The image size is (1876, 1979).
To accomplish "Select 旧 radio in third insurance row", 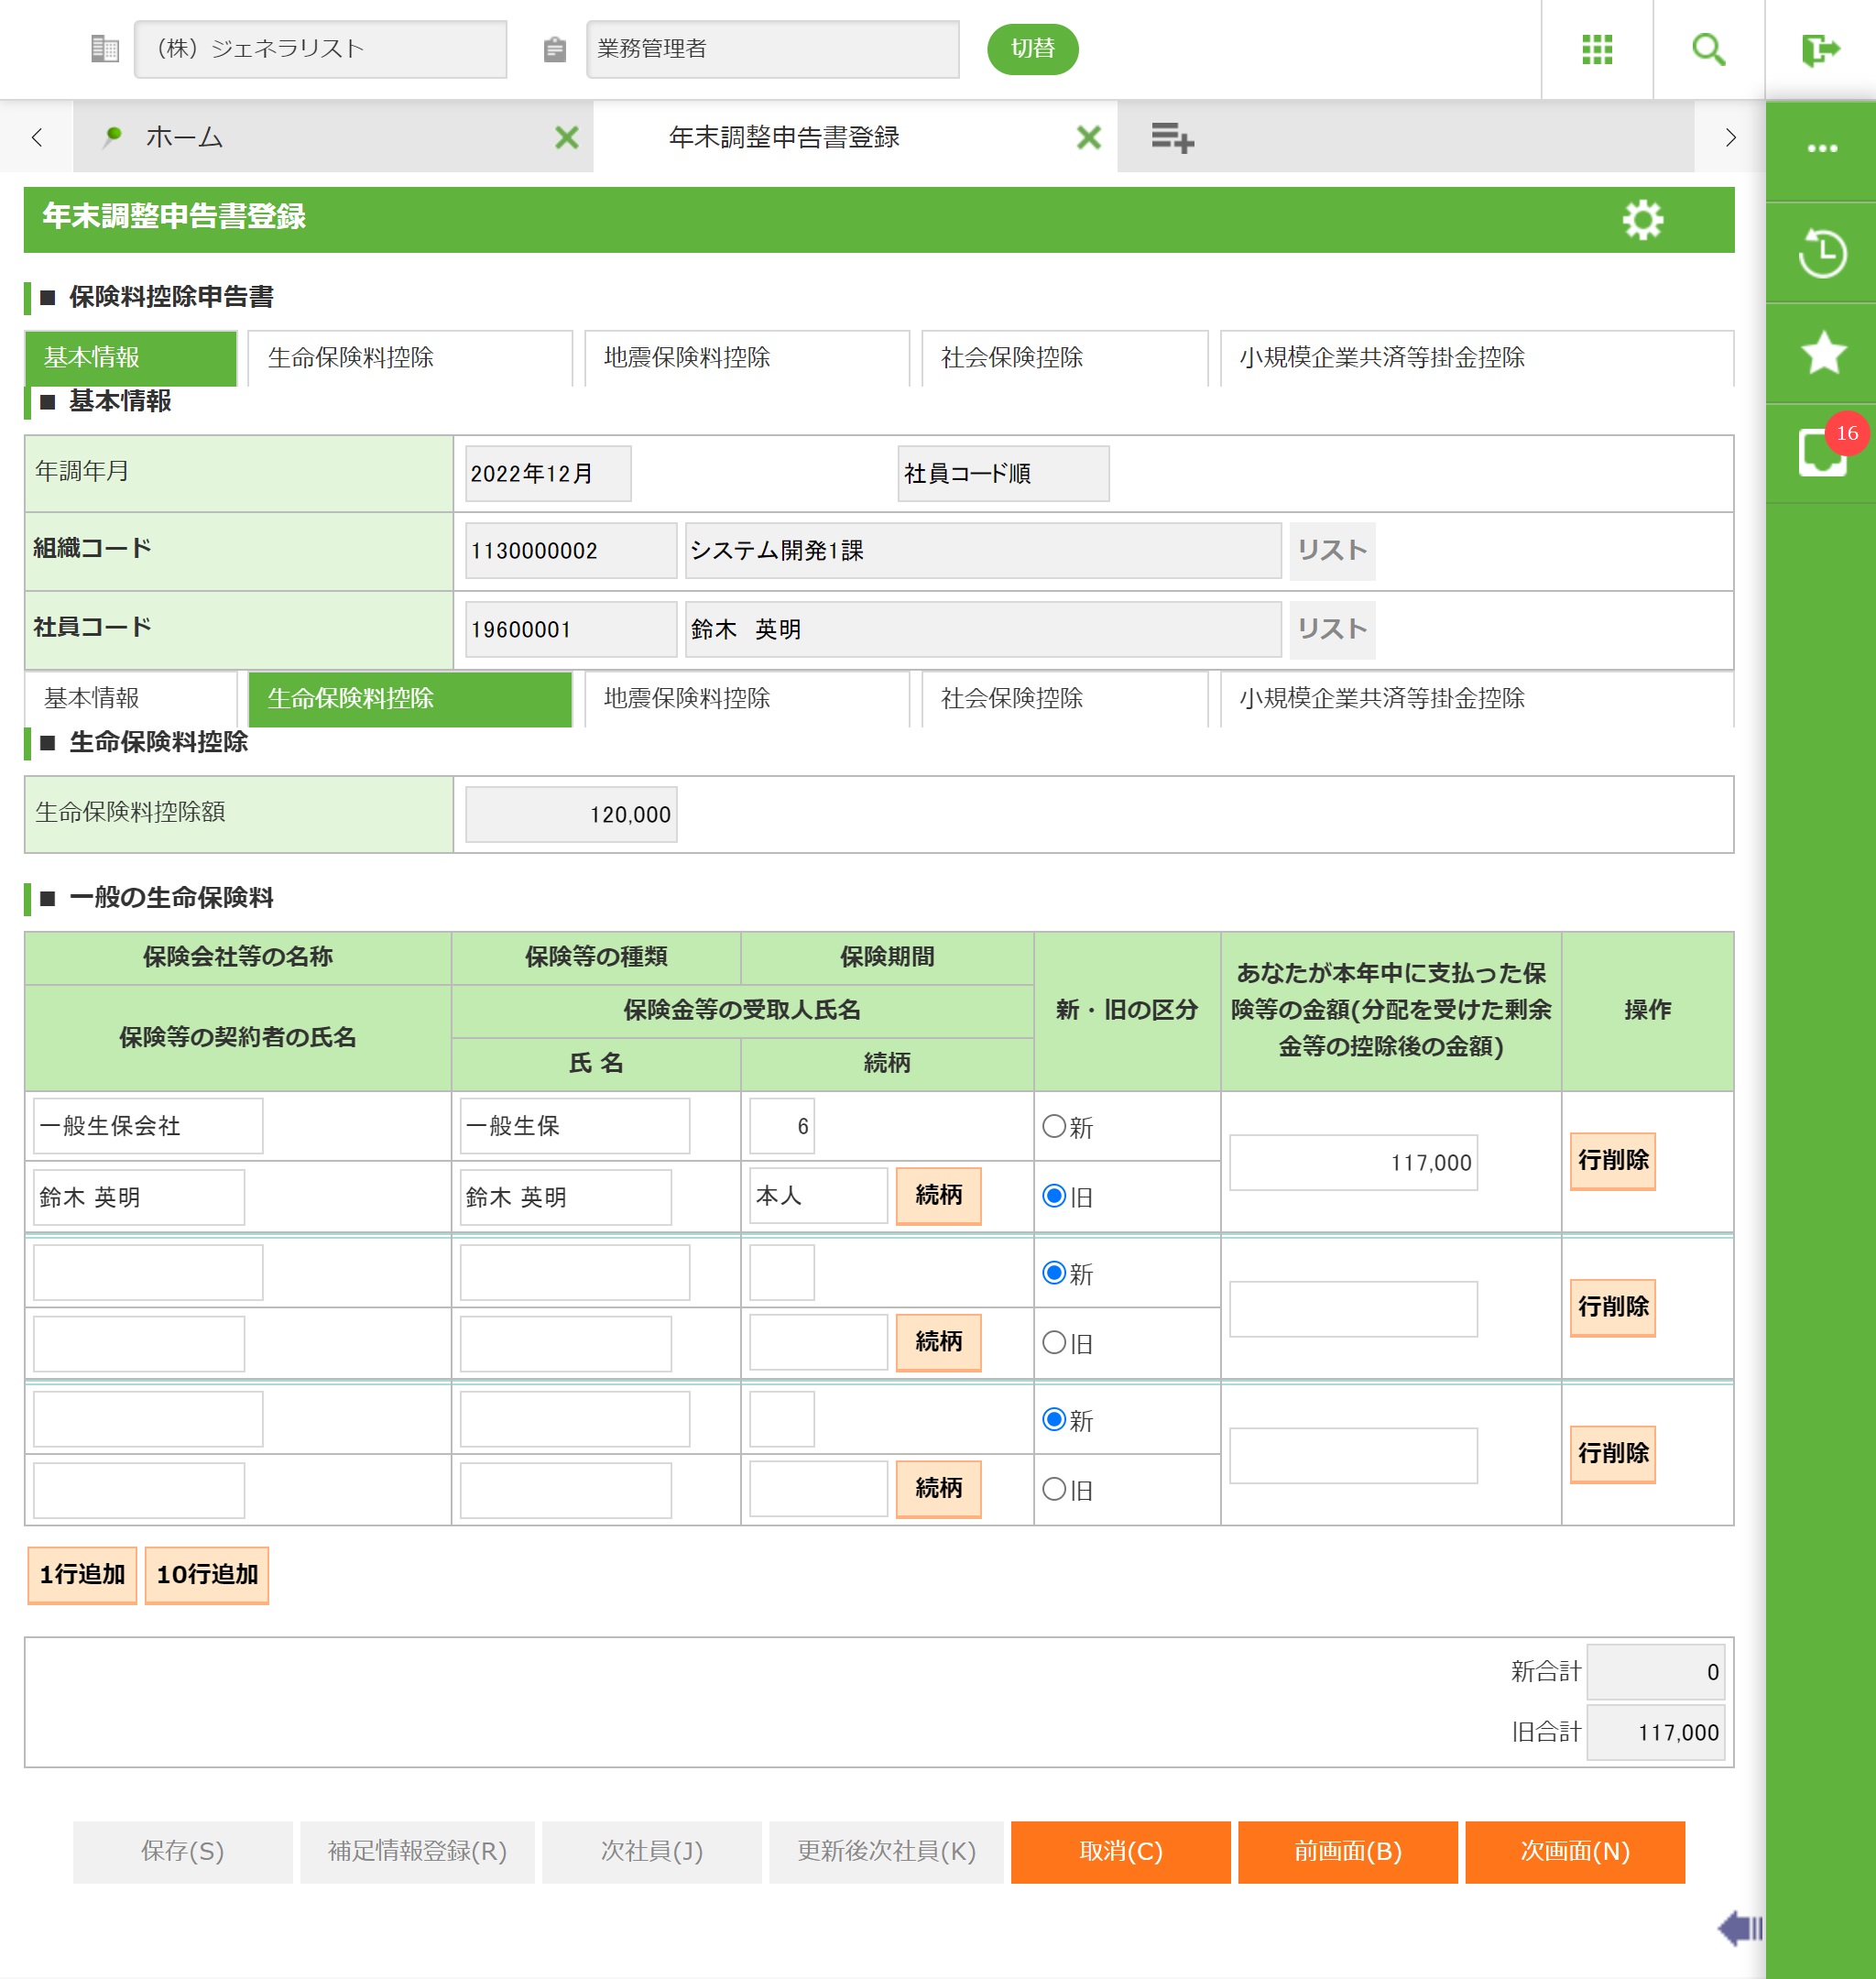I will pos(1054,1489).
